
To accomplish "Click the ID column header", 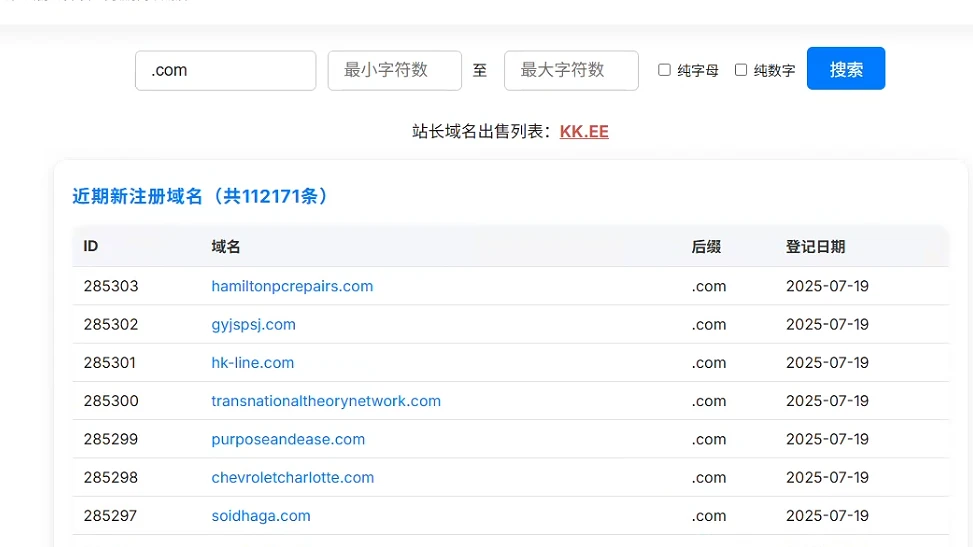I will tap(91, 246).
